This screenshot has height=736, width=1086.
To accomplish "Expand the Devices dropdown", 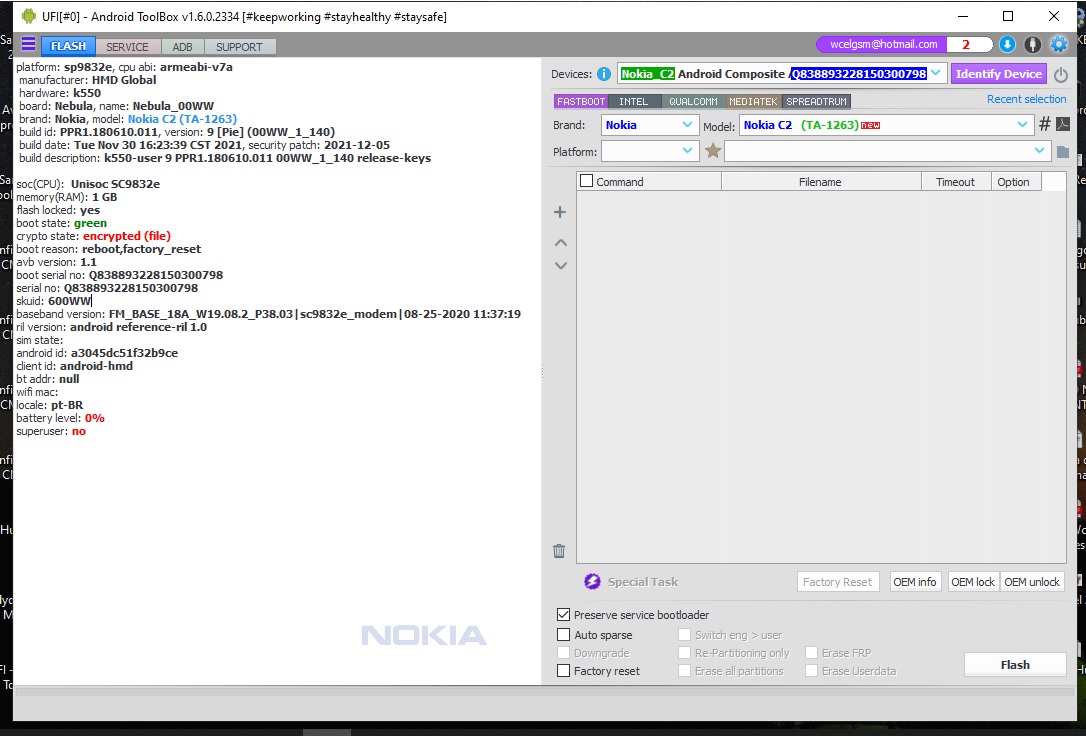I will point(936,73).
